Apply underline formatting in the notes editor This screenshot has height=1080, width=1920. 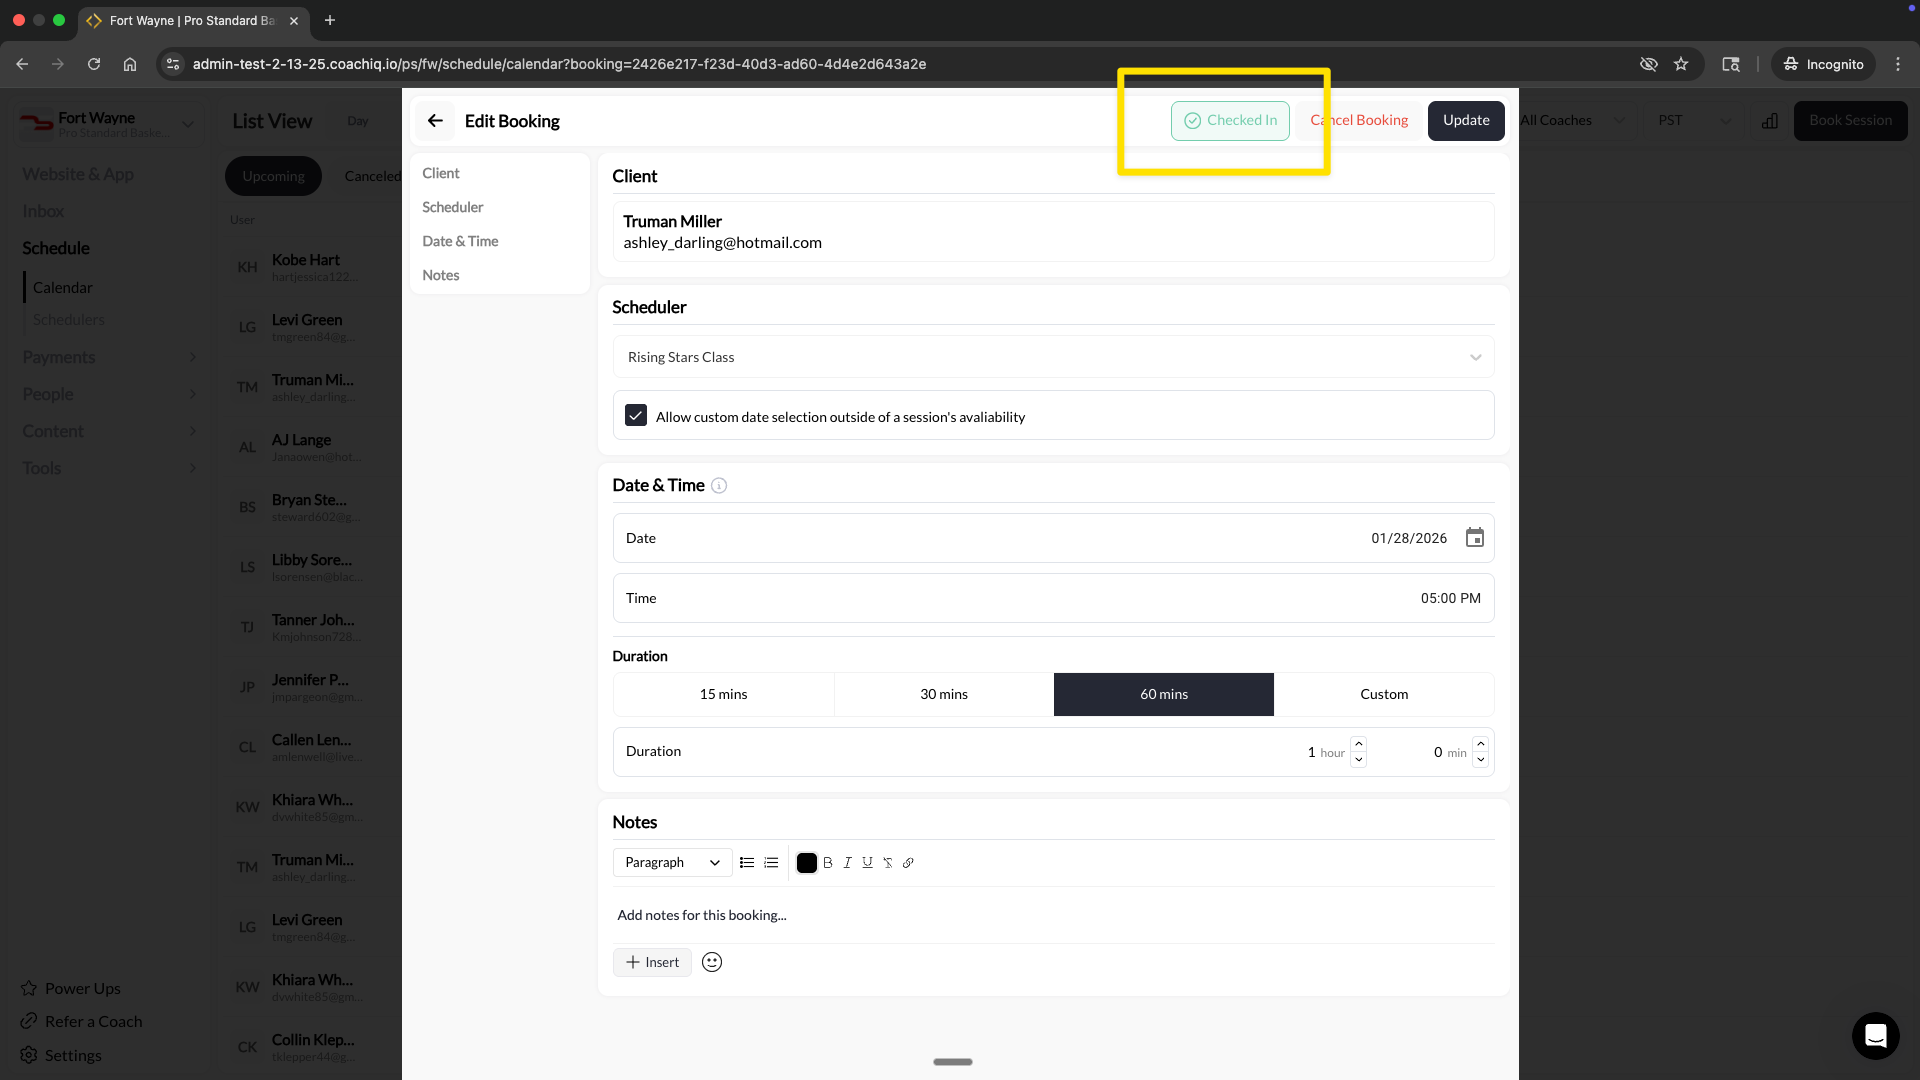(867, 862)
